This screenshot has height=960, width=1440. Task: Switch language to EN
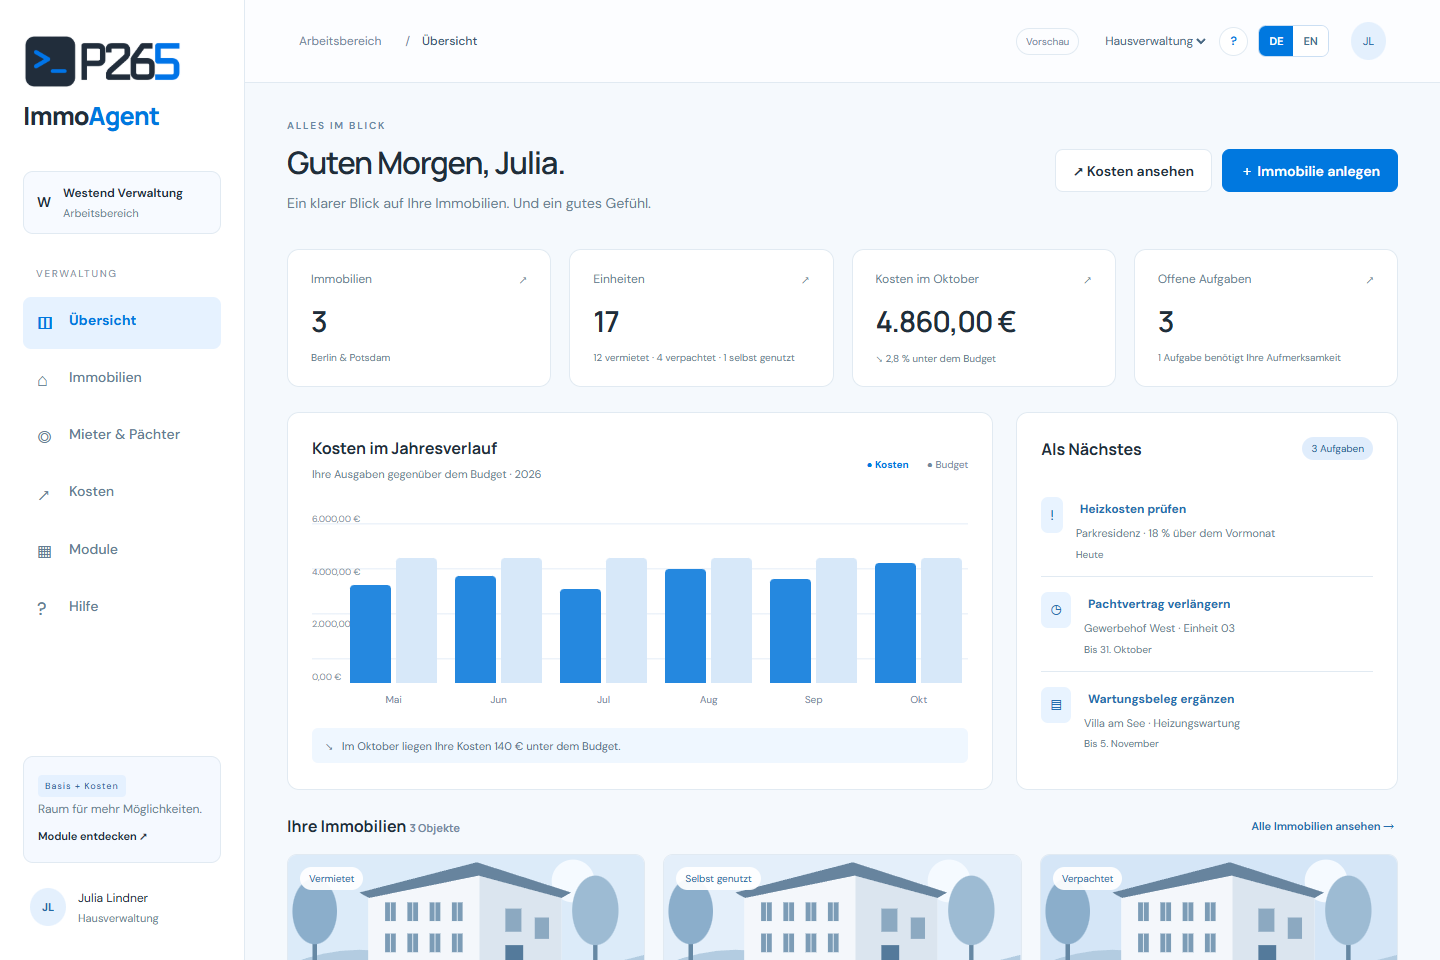coord(1310,41)
